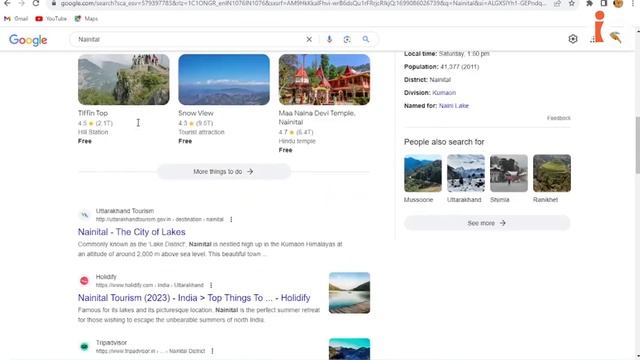Screen dimensions: 640x360
Task: Click the Holidify site favicon
Action: pyautogui.click(x=84, y=281)
